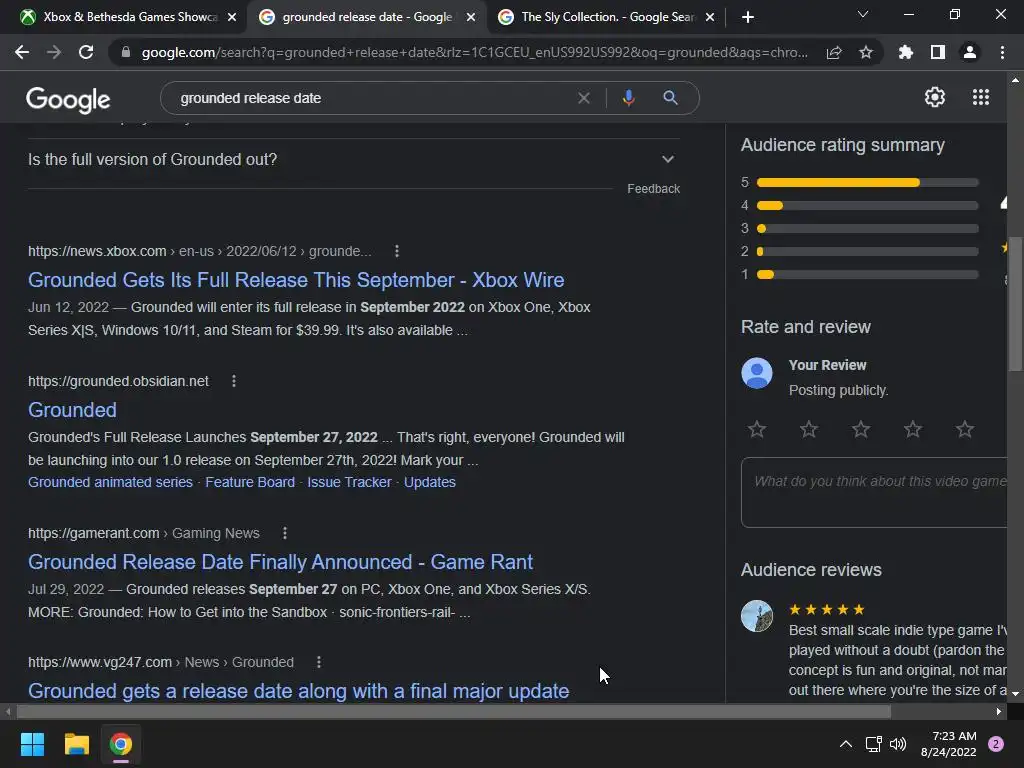The width and height of the screenshot is (1024, 768).
Task: Show hidden system tray icons
Action: pos(846,744)
